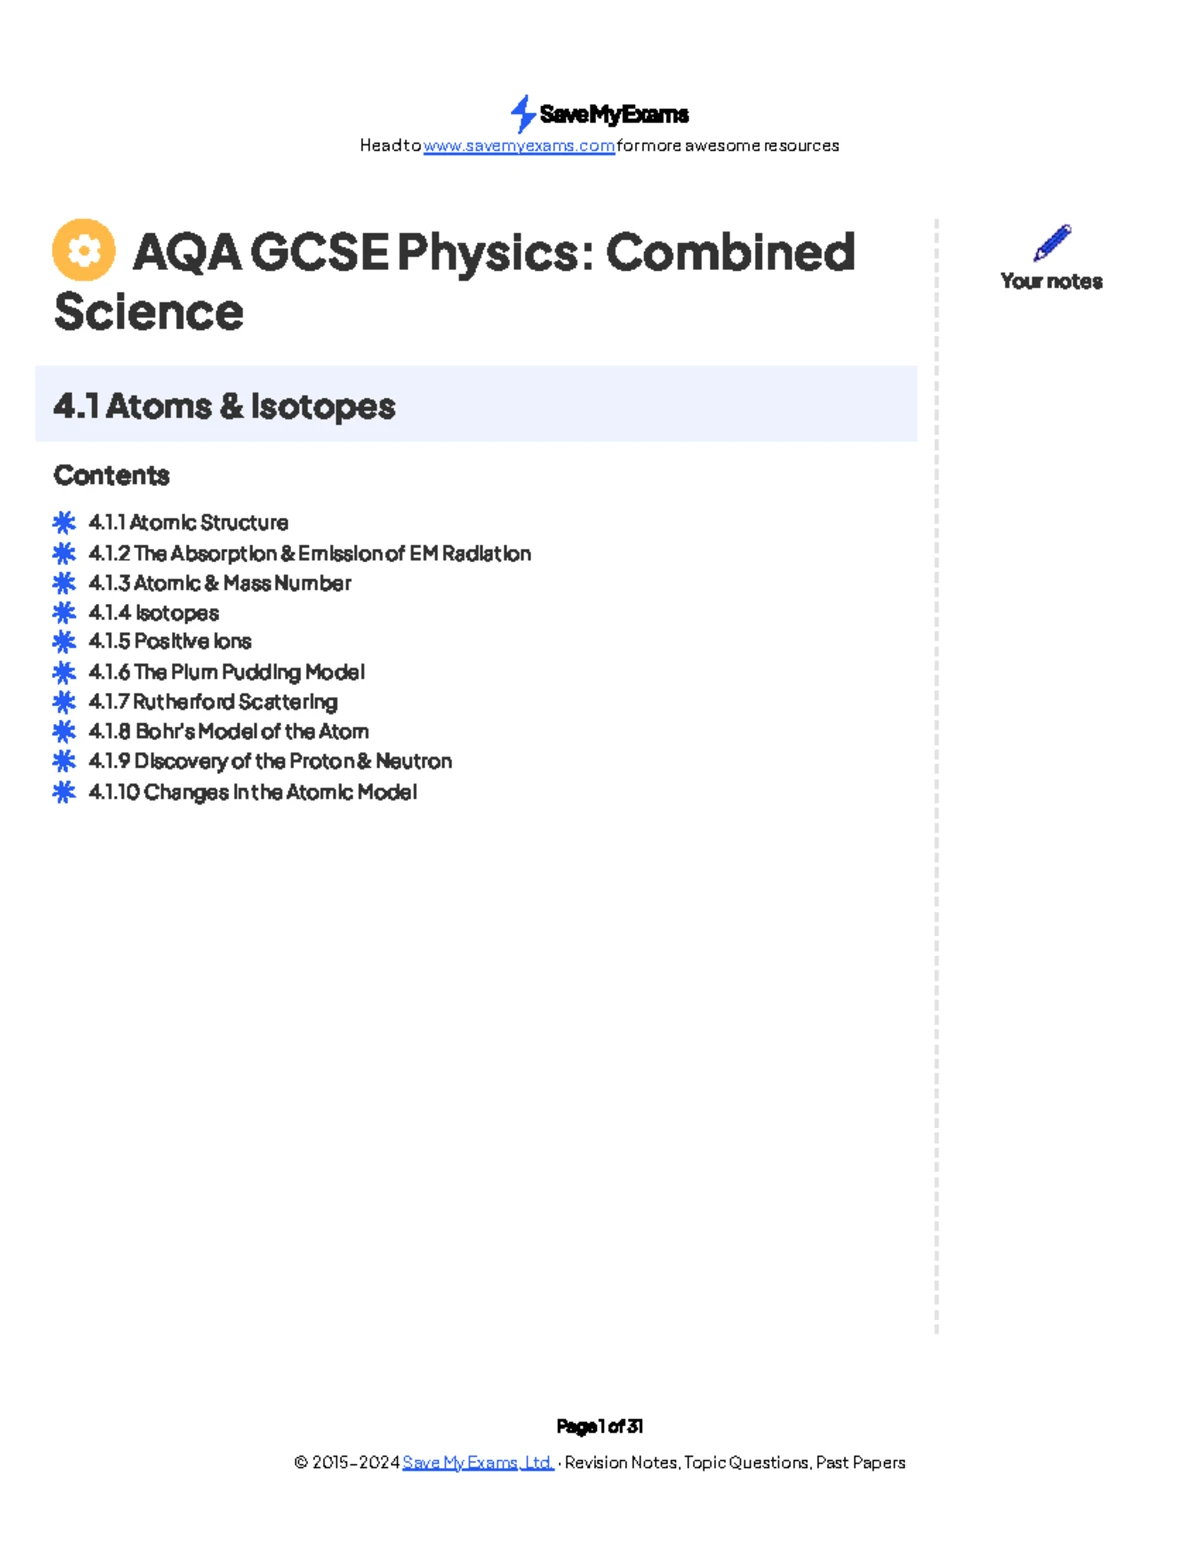Click the 4.1 Atoms & Isotopes section heading

(225, 406)
